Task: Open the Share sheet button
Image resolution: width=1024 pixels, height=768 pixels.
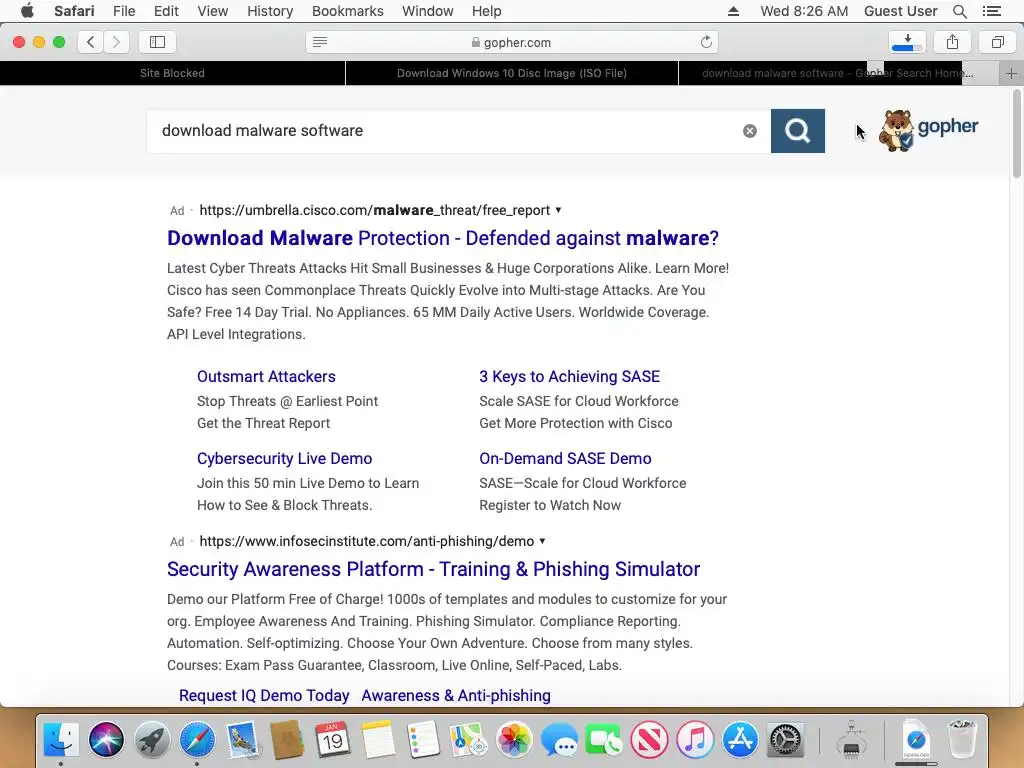Action: pos(952,42)
